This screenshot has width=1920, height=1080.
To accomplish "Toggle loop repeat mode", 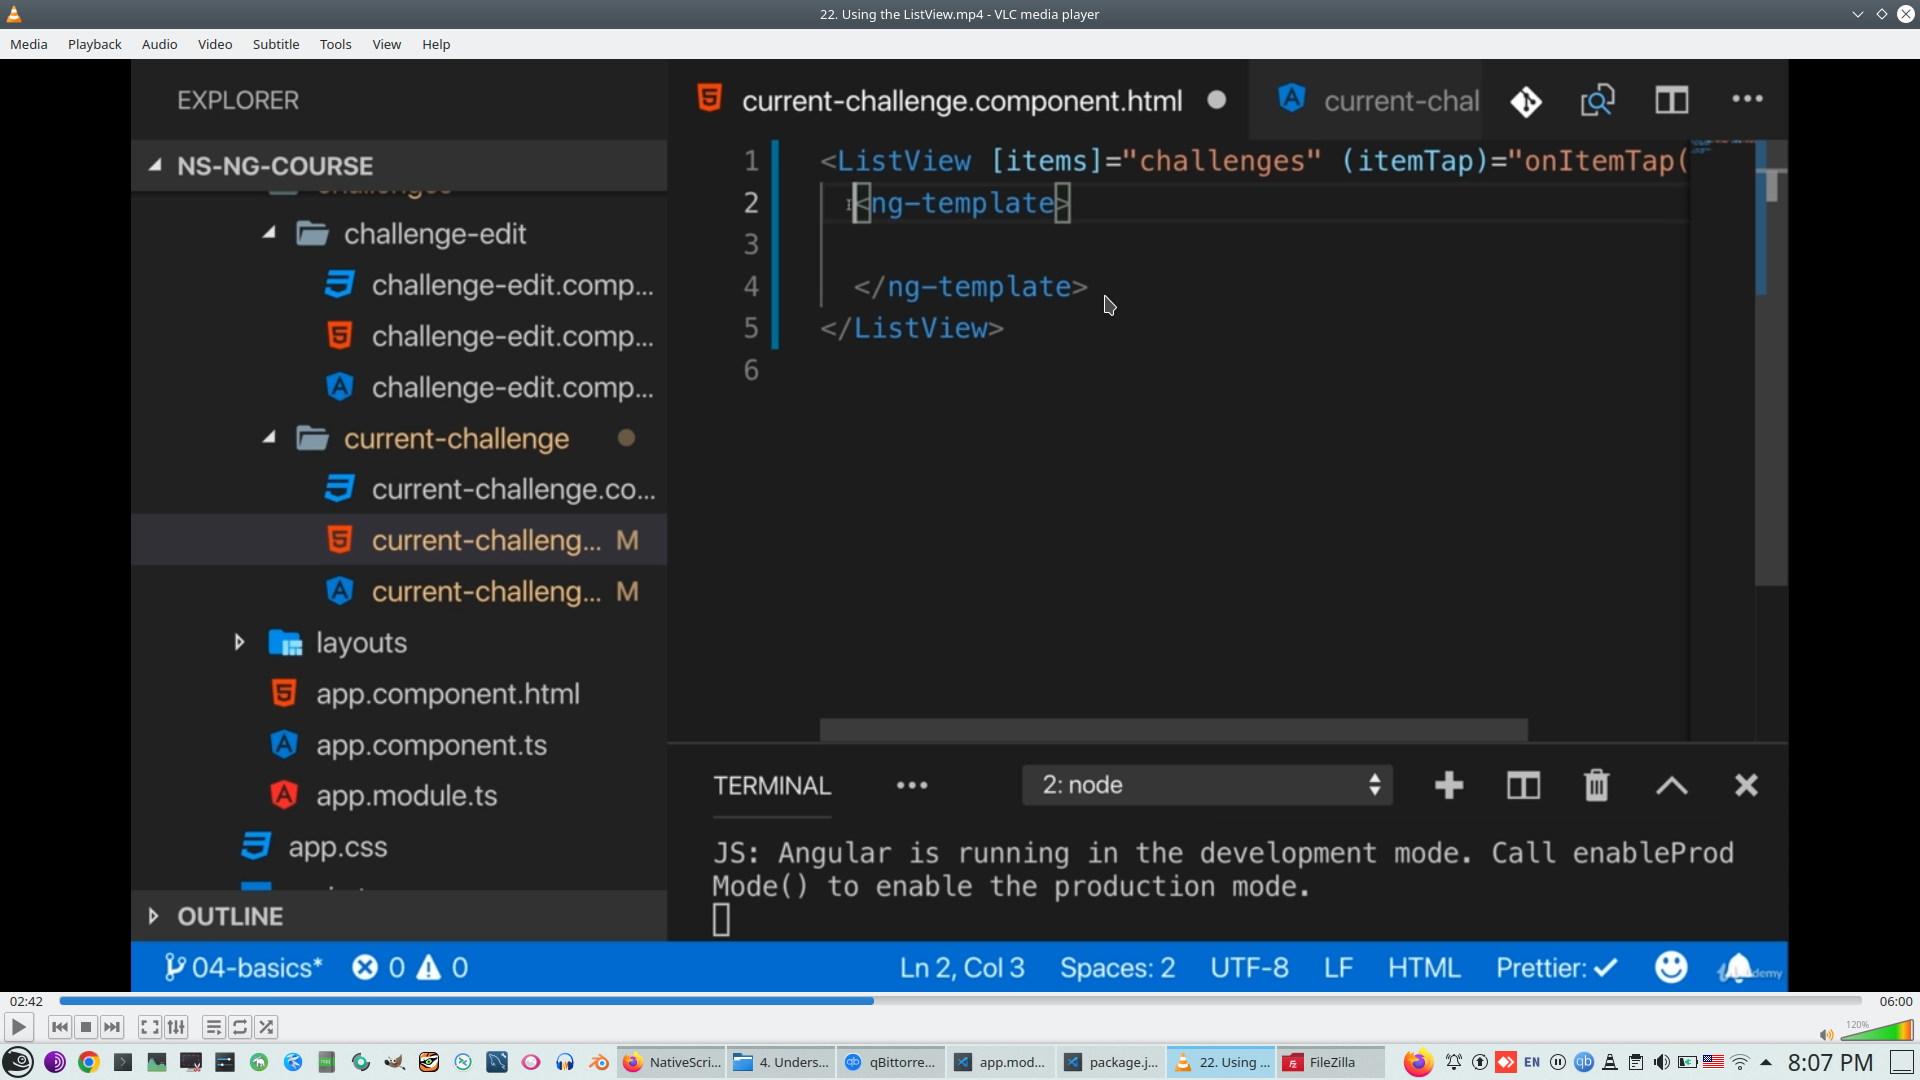I will (240, 1027).
